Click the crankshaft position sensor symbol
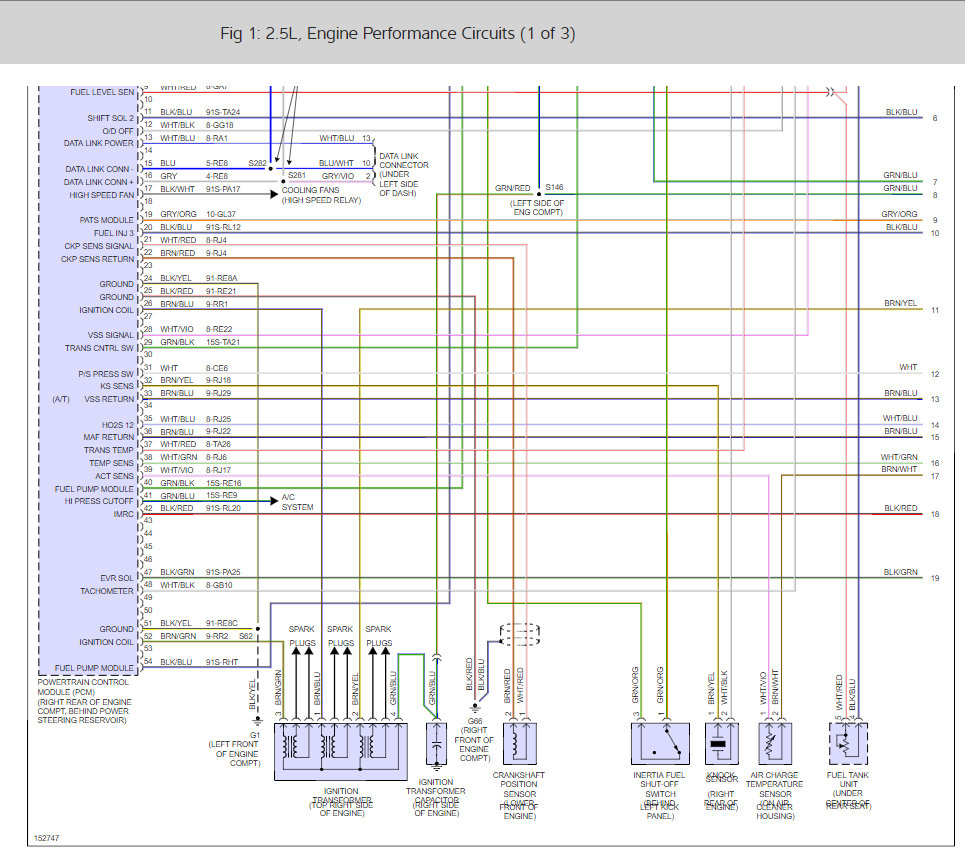965x856 pixels. [520, 744]
